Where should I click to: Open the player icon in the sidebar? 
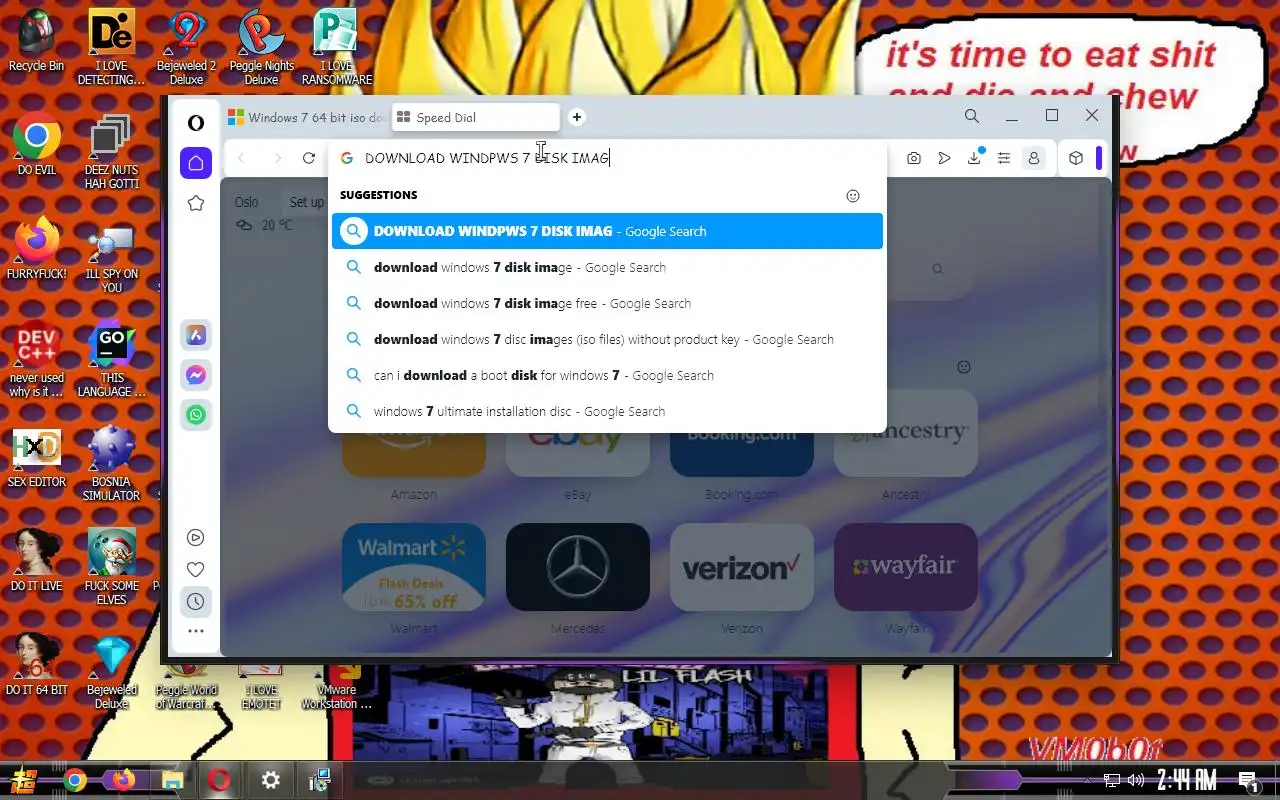196,537
